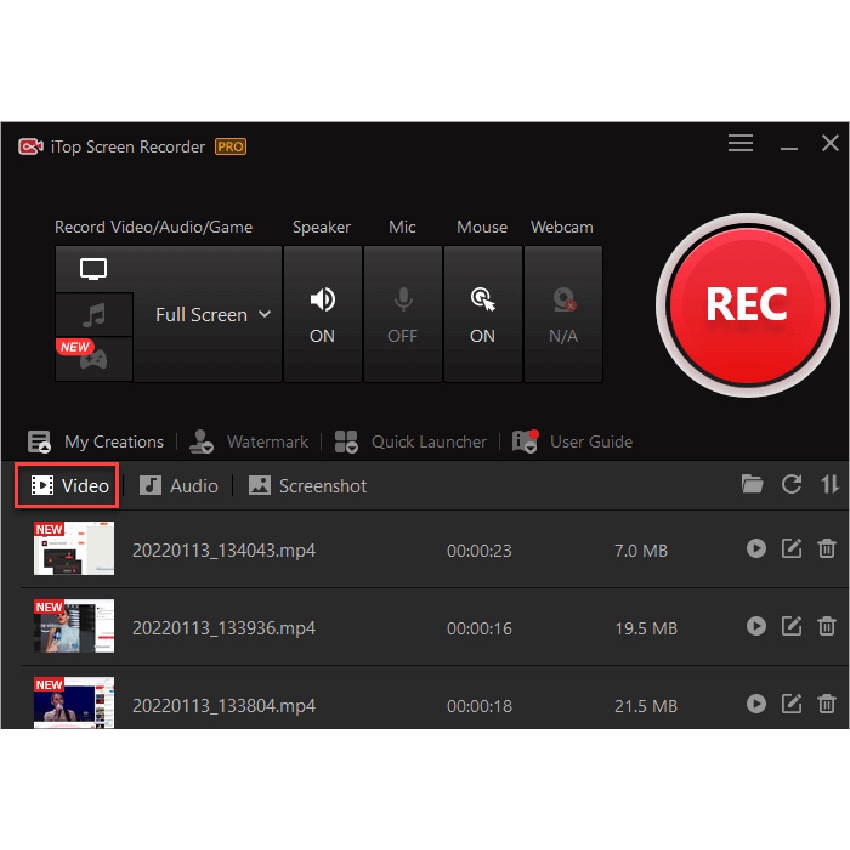Change sort order of recordings
The image size is (850, 850).
click(x=829, y=485)
